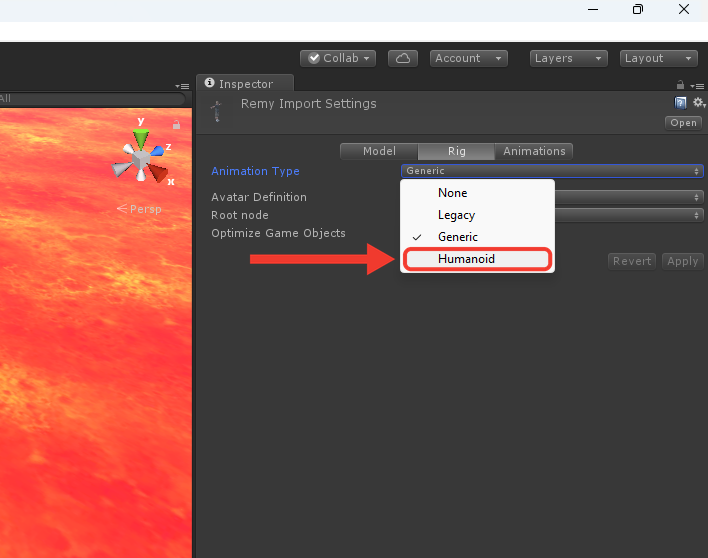Click the Inspector info icon
708x558 pixels.
click(210, 83)
